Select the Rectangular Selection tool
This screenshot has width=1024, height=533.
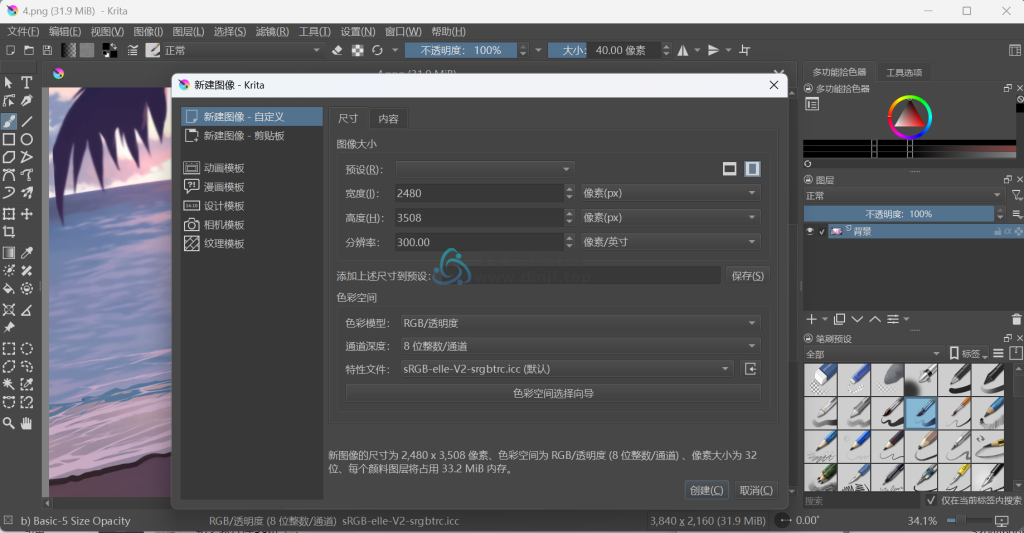(9, 349)
